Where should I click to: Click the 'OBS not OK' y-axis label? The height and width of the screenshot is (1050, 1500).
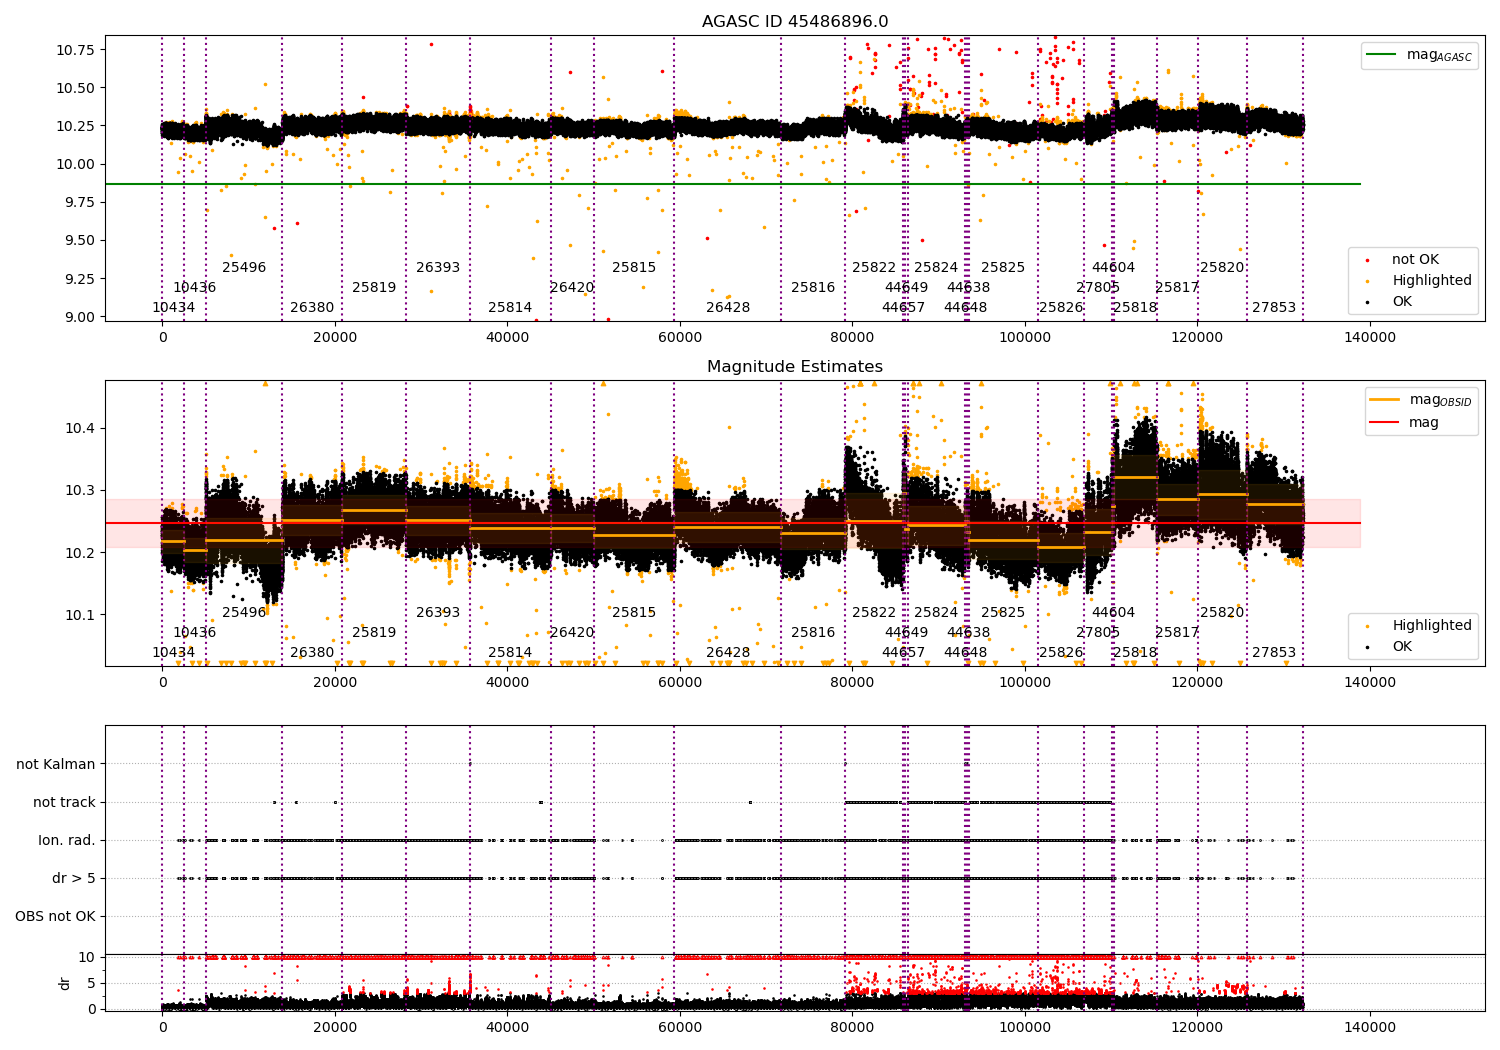[x=55, y=916]
